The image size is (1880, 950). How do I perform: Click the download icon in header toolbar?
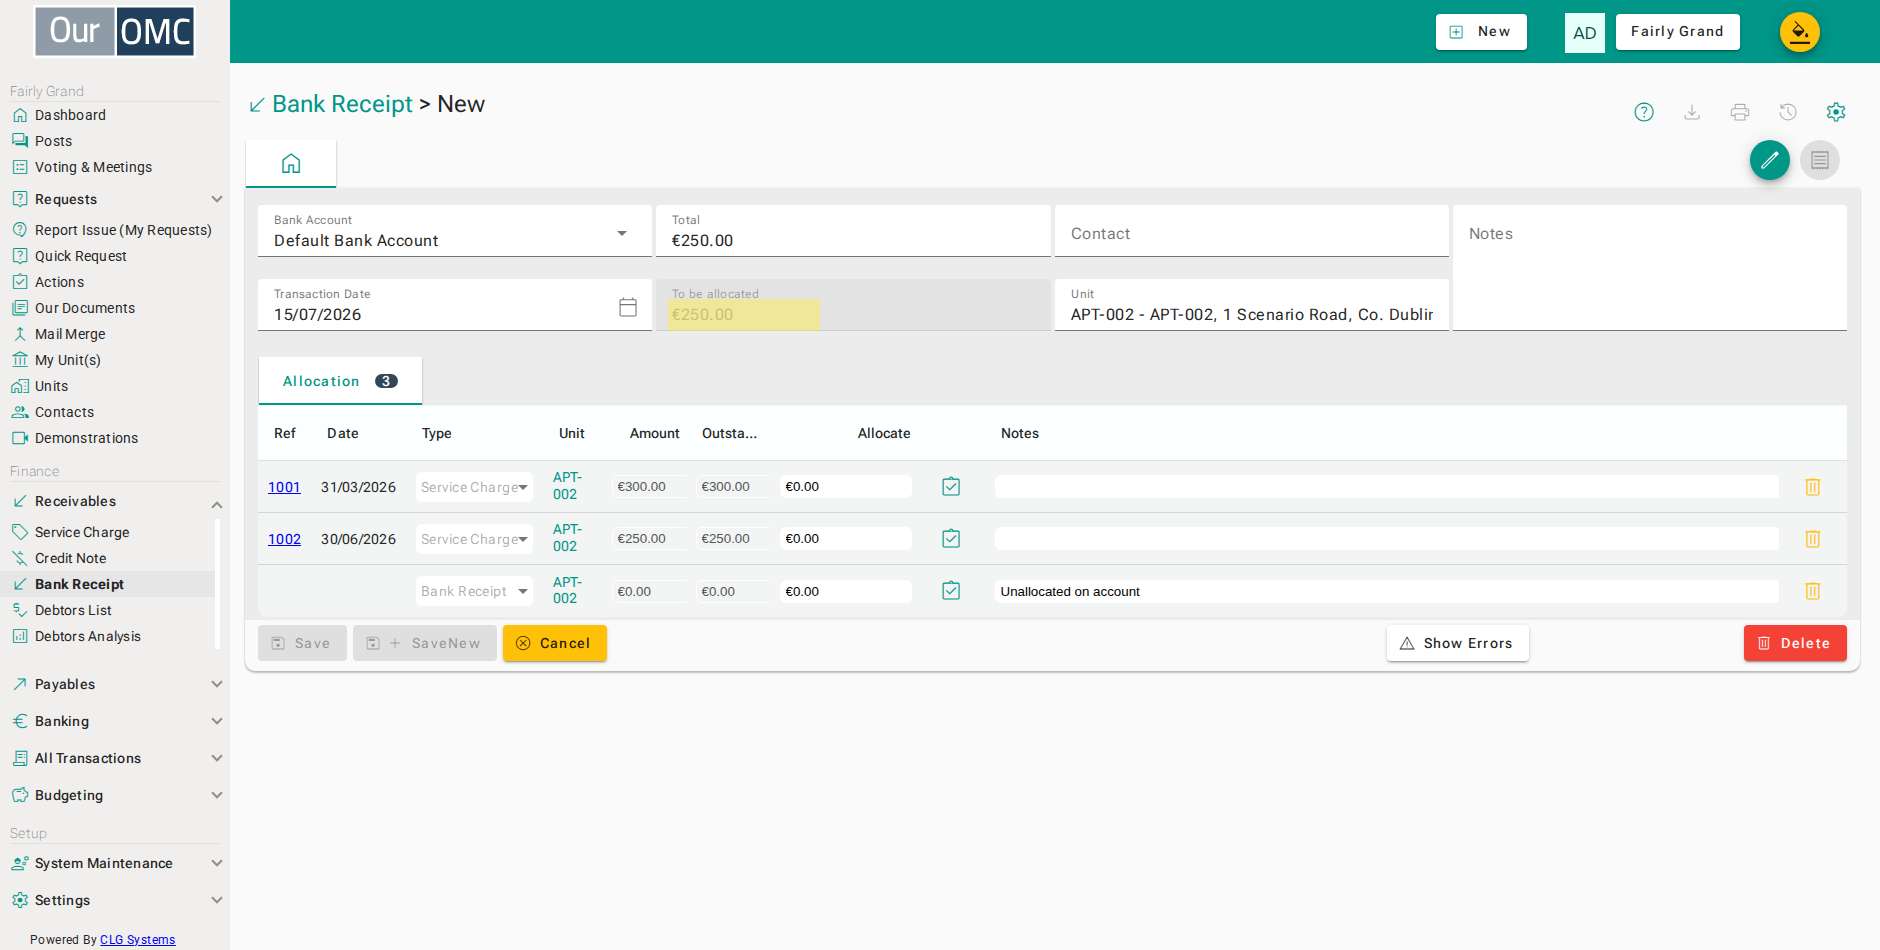[x=1692, y=112]
